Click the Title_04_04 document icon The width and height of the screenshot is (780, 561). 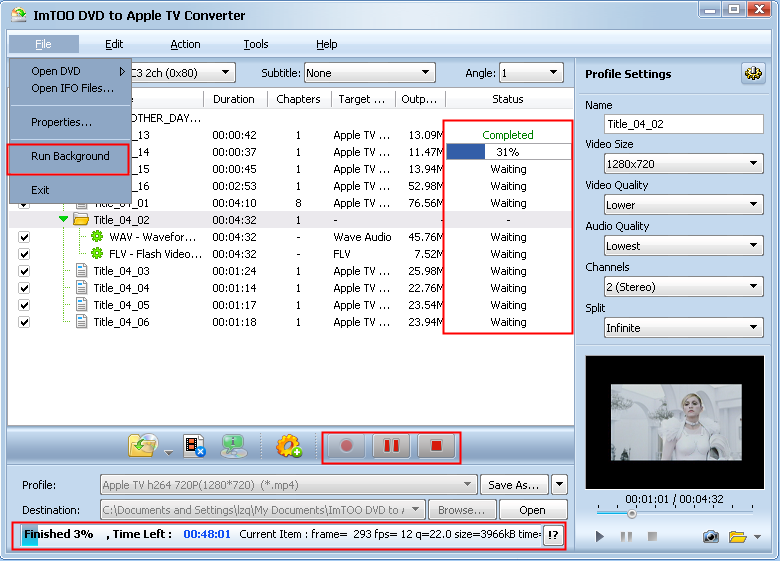(x=82, y=287)
